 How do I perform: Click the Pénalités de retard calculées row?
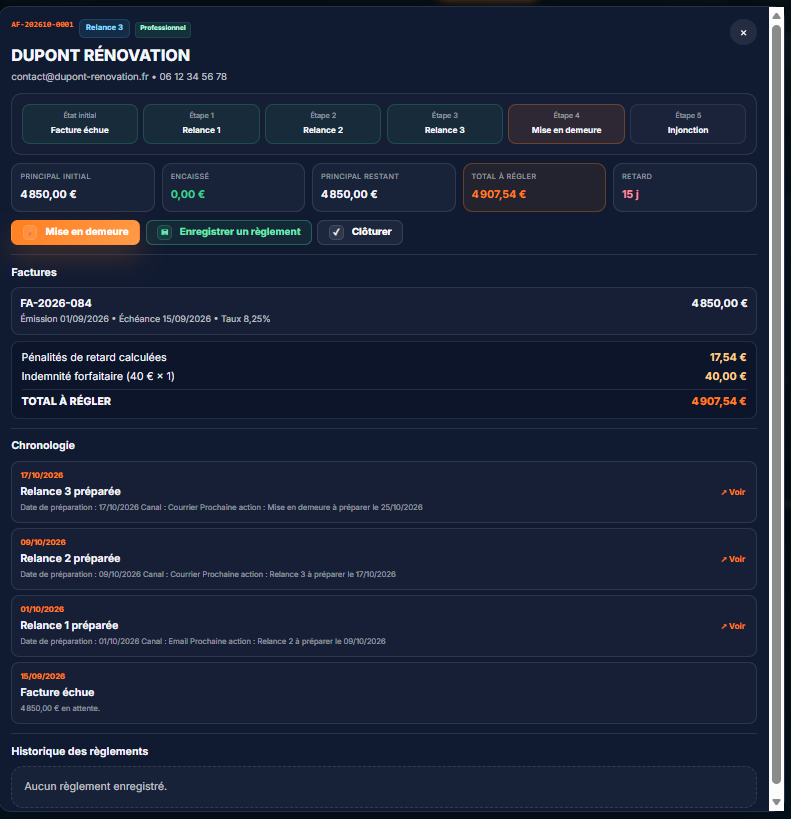[384, 357]
